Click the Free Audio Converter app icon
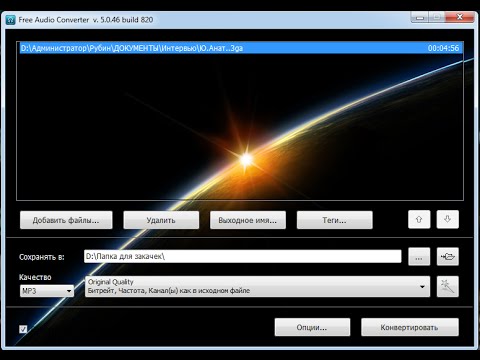 [x=11, y=20]
